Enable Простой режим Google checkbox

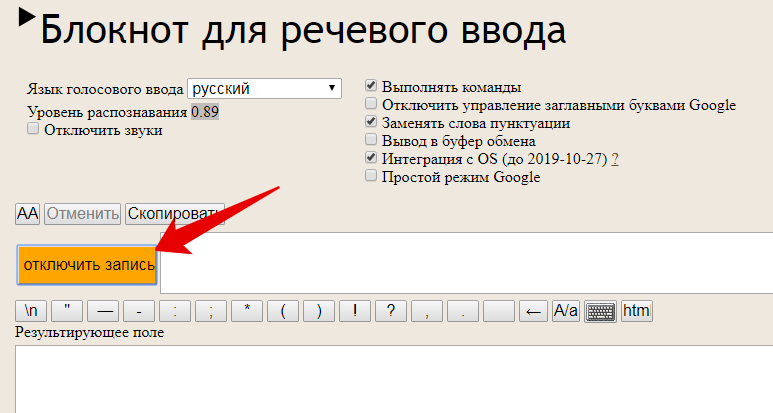(371, 175)
